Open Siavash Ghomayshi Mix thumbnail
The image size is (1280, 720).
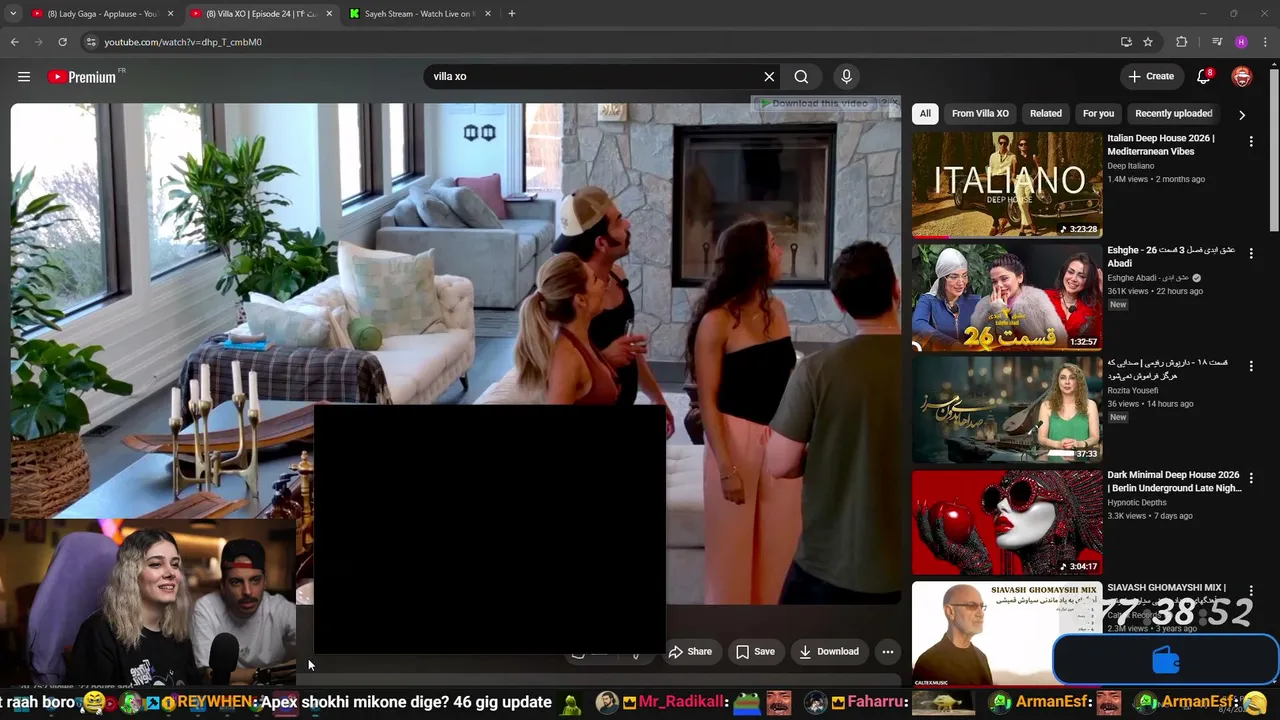1007,634
